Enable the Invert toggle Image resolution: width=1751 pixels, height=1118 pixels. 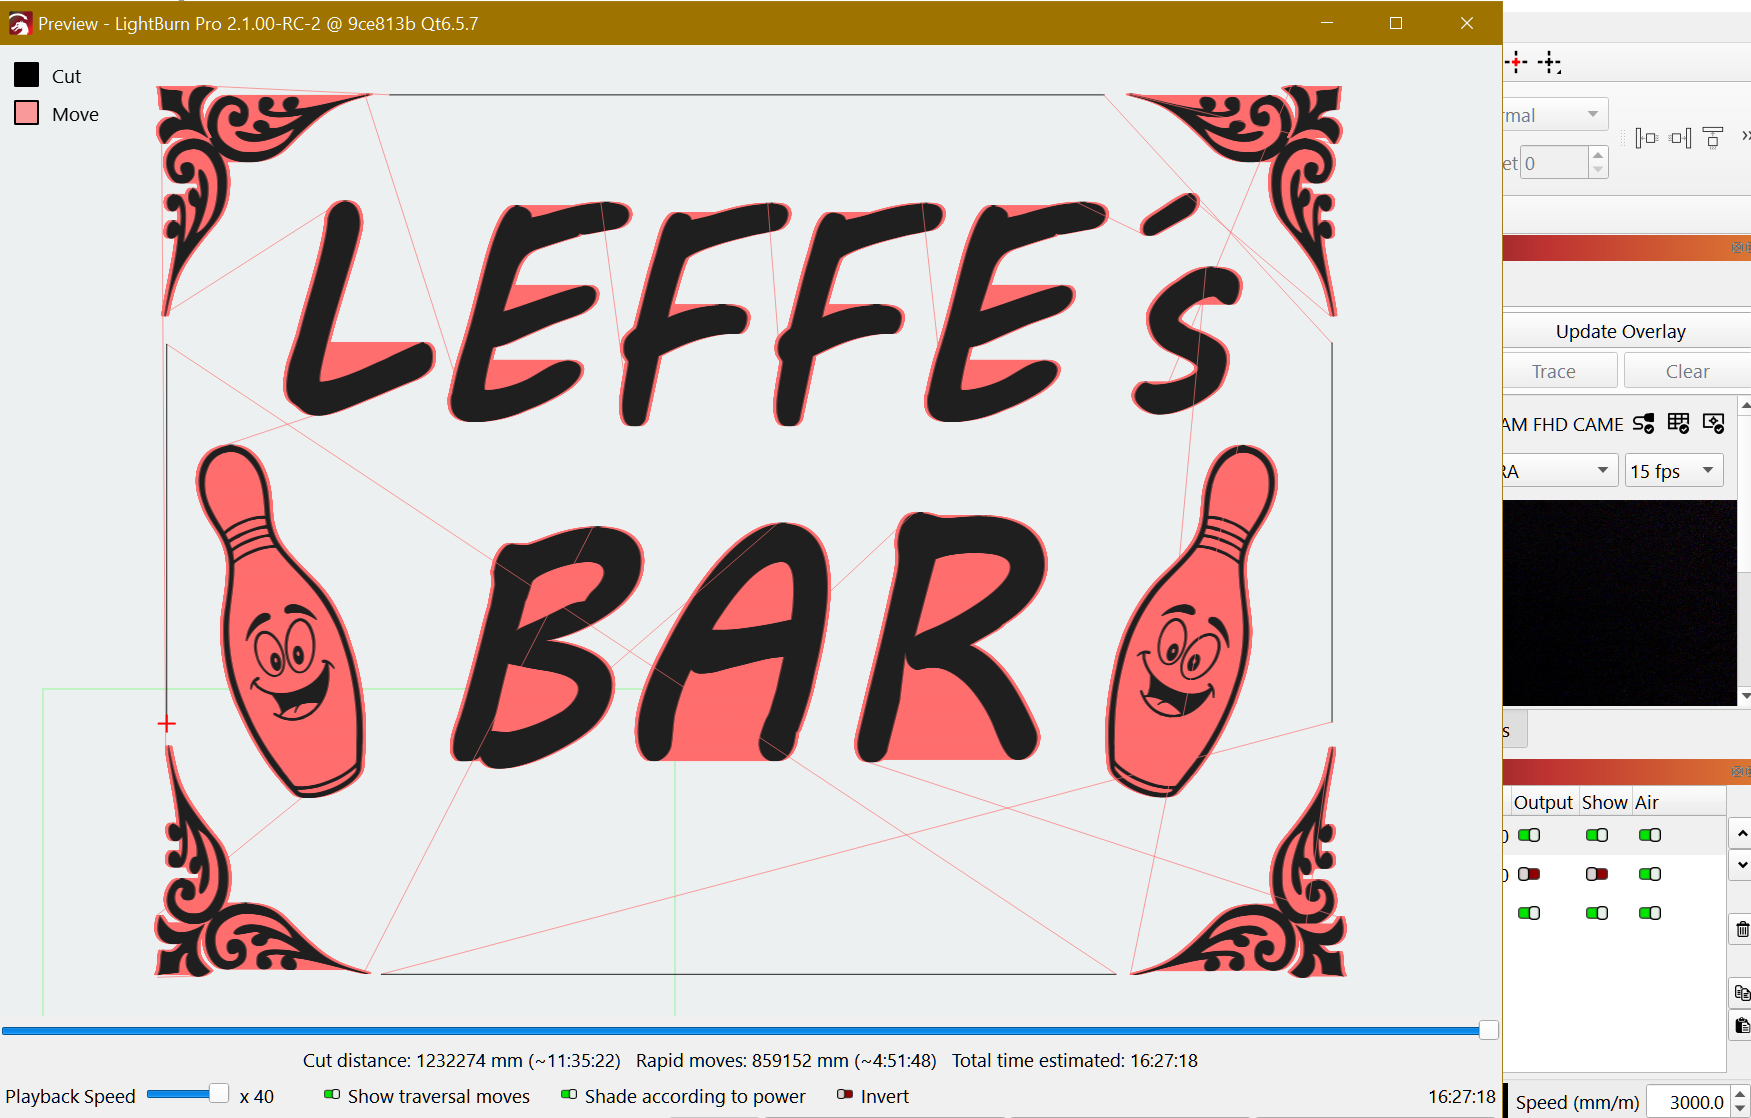click(845, 1095)
